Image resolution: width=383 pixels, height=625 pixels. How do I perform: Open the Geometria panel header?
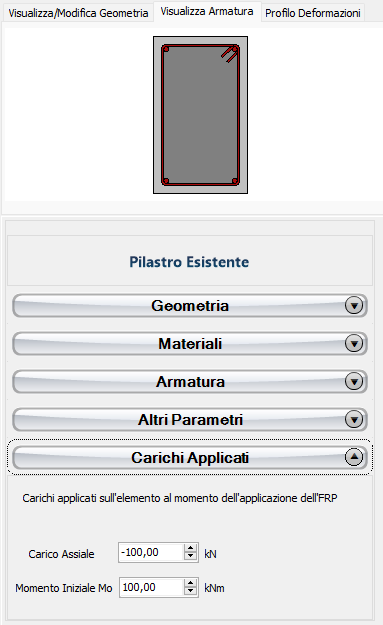tap(190, 306)
